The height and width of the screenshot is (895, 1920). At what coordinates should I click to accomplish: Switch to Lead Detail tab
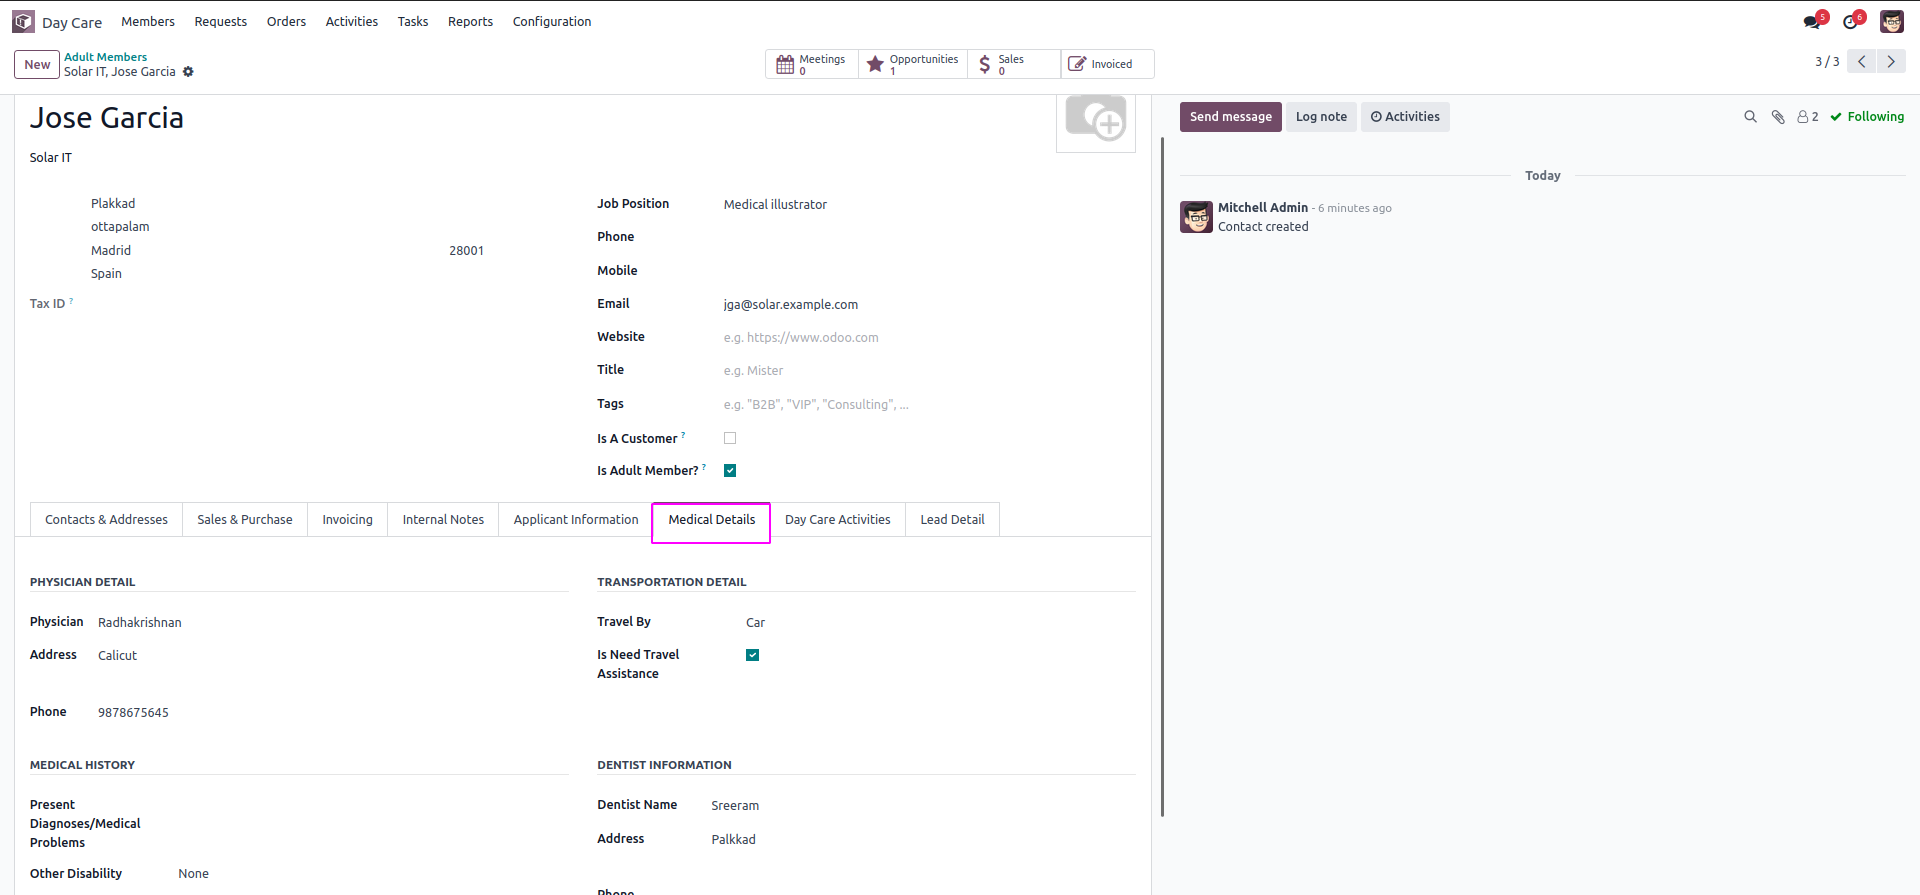click(x=952, y=520)
